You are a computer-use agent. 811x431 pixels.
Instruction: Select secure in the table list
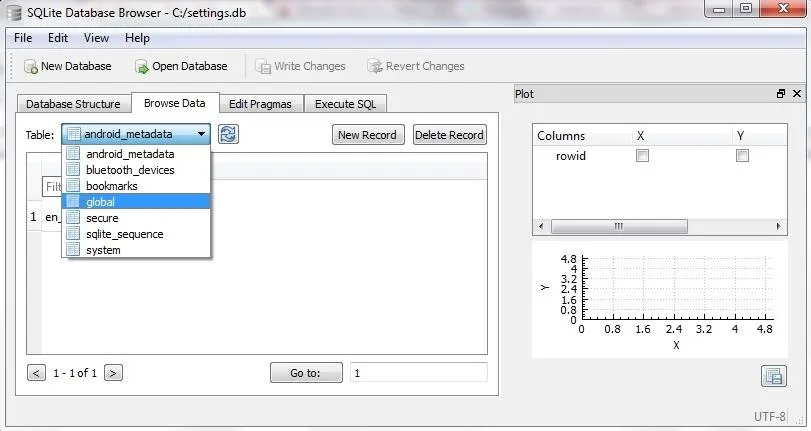tap(136, 218)
